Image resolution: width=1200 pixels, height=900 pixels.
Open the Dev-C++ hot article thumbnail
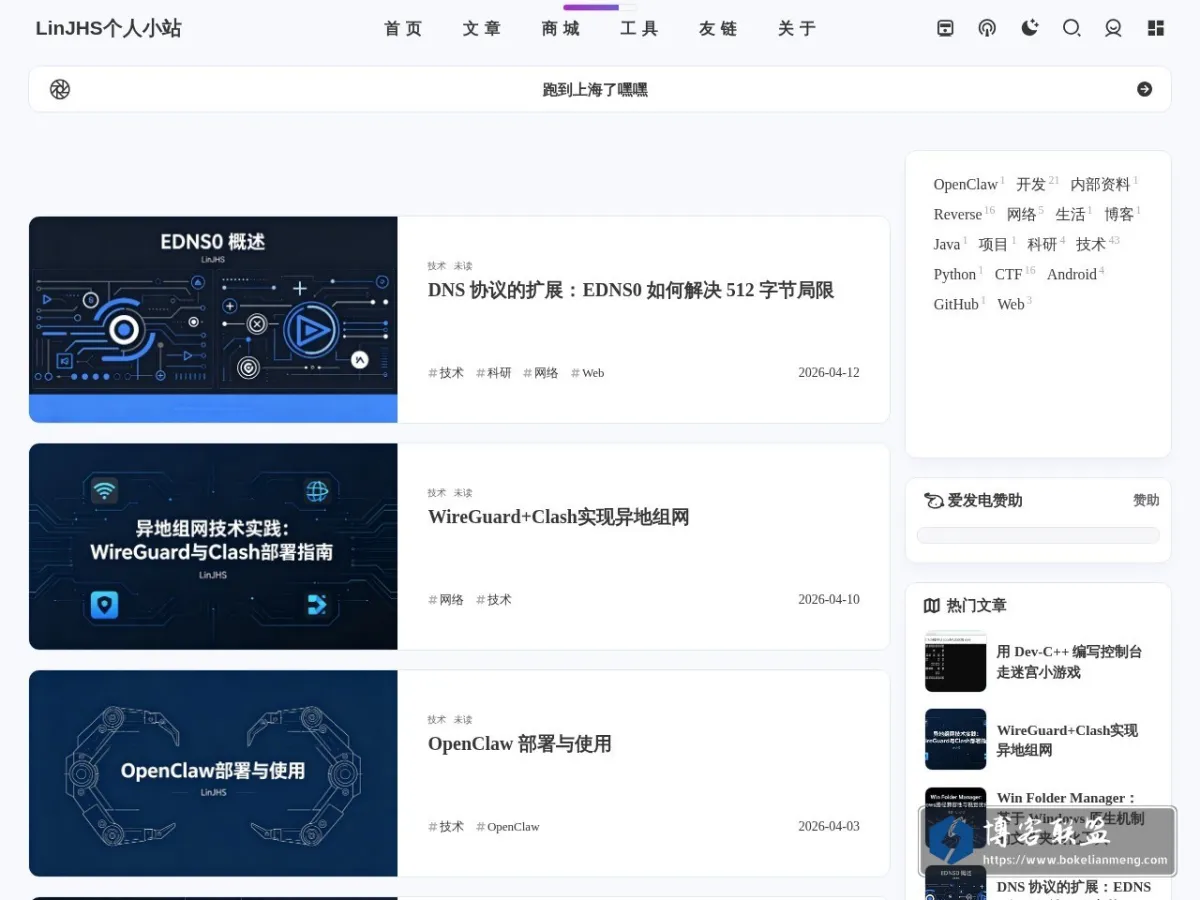tap(955, 661)
